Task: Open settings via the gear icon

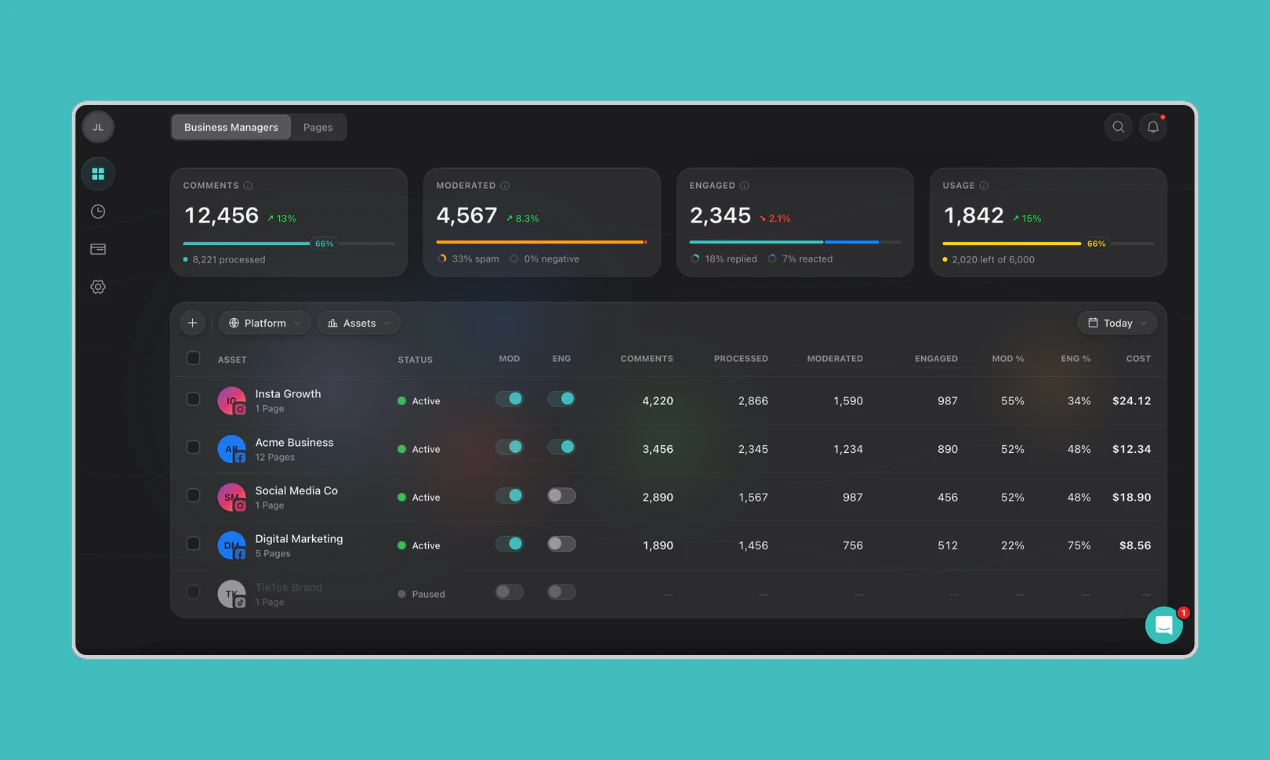Action: click(x=97, y=286)
